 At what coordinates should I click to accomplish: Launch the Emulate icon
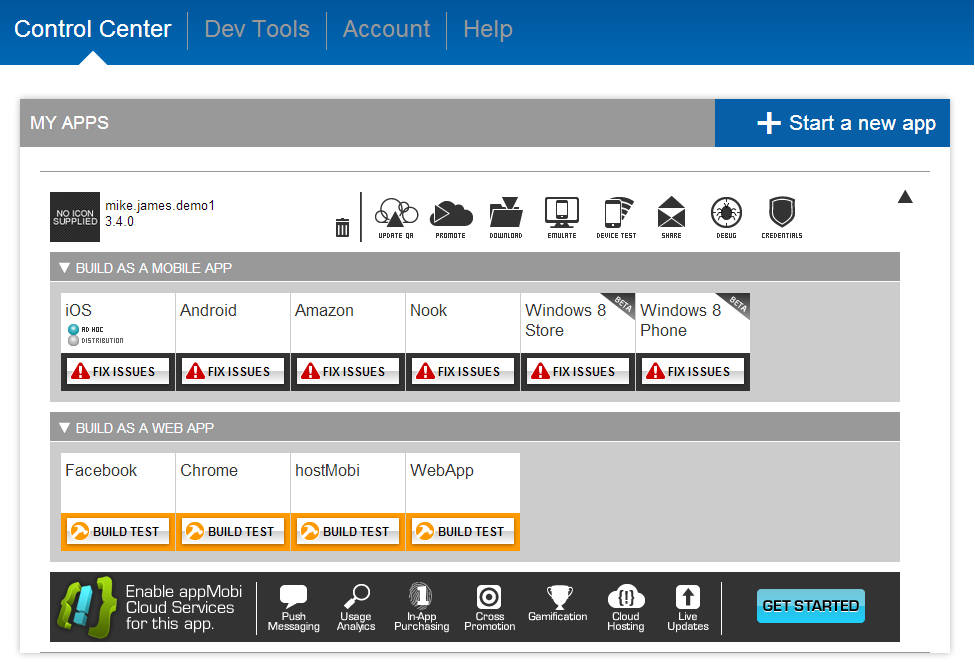(x=561, y=218)
